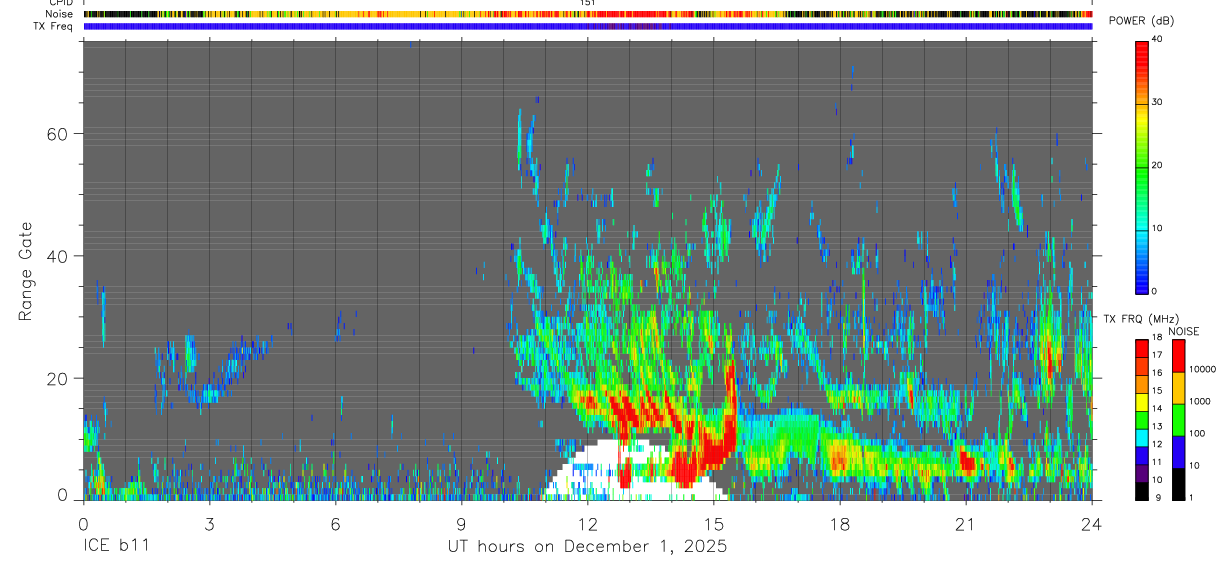
Task: Click the red top NOISE legend swatch
Action: coord(1178,356)
